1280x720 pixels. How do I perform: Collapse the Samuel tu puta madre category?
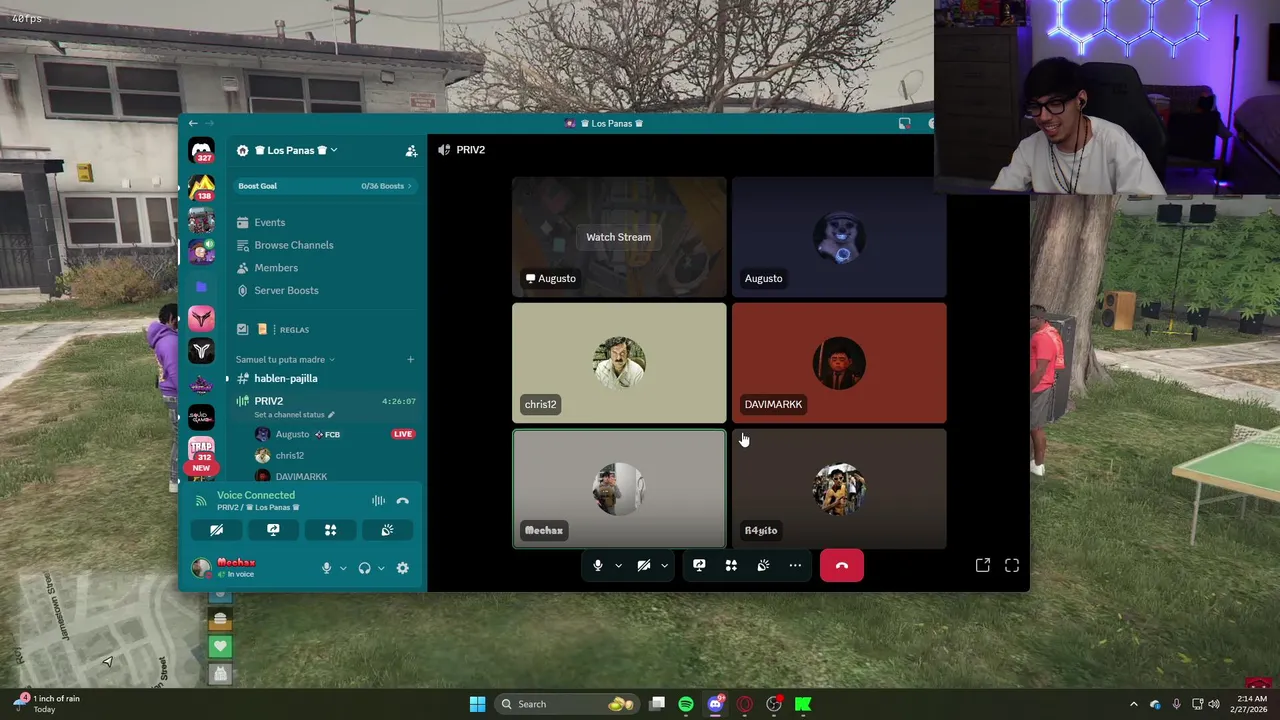tap(285, 359)
